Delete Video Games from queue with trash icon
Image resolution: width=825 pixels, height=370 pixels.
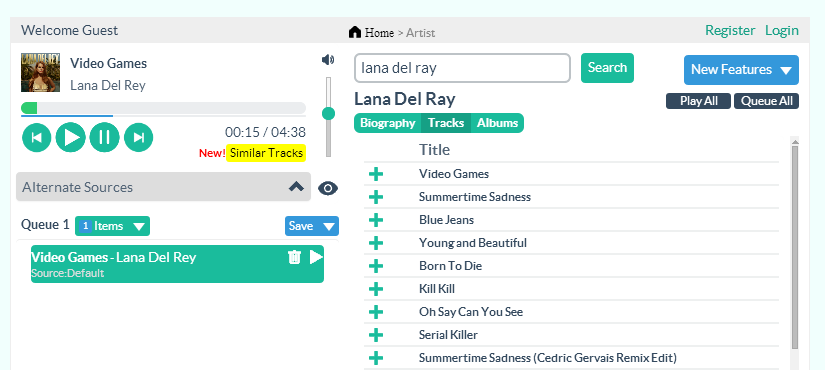pyautogui.click(x=294, y=257)
